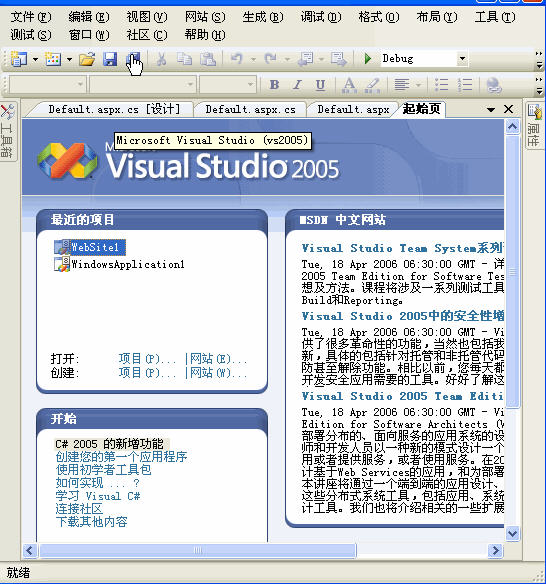Open Visual Studio 2005中的安全性 article headline

pos(403,316)
